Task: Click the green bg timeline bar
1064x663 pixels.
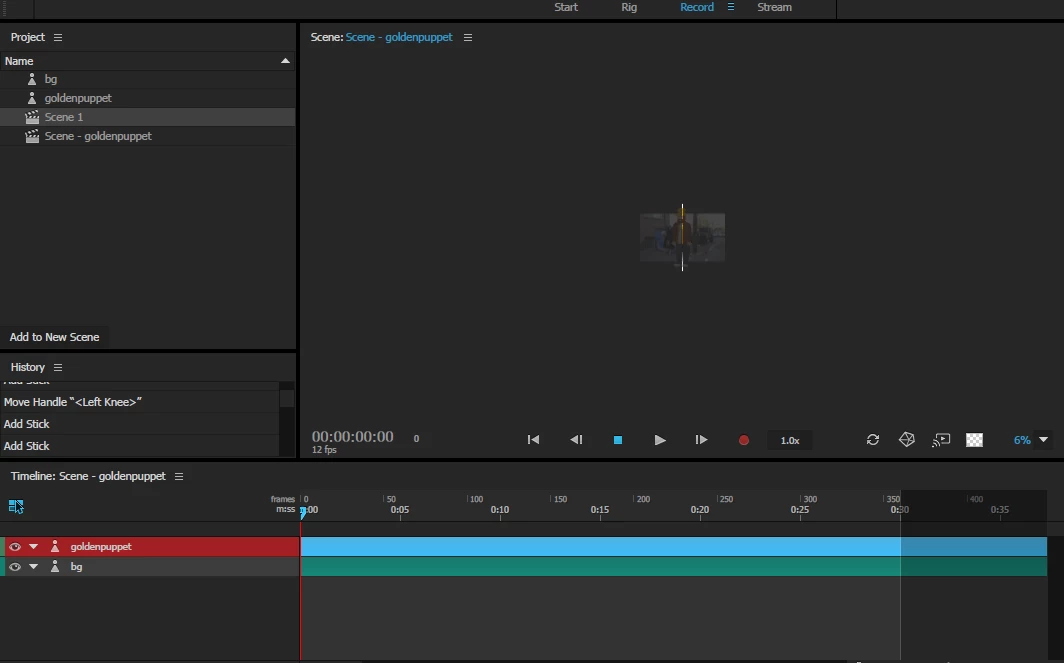Action: coord(674,567)
